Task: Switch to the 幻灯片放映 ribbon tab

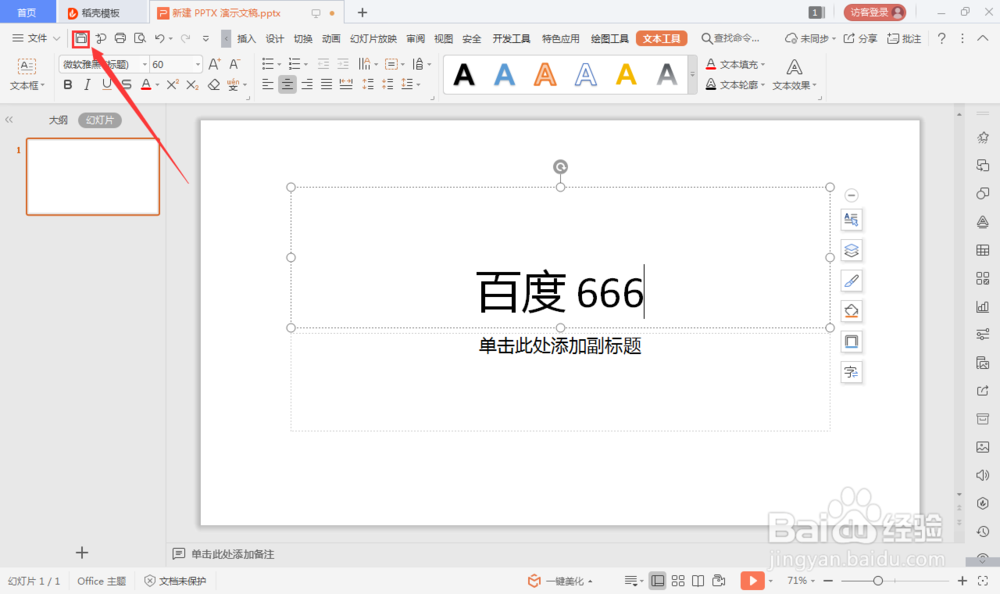Action: (373, 39)
